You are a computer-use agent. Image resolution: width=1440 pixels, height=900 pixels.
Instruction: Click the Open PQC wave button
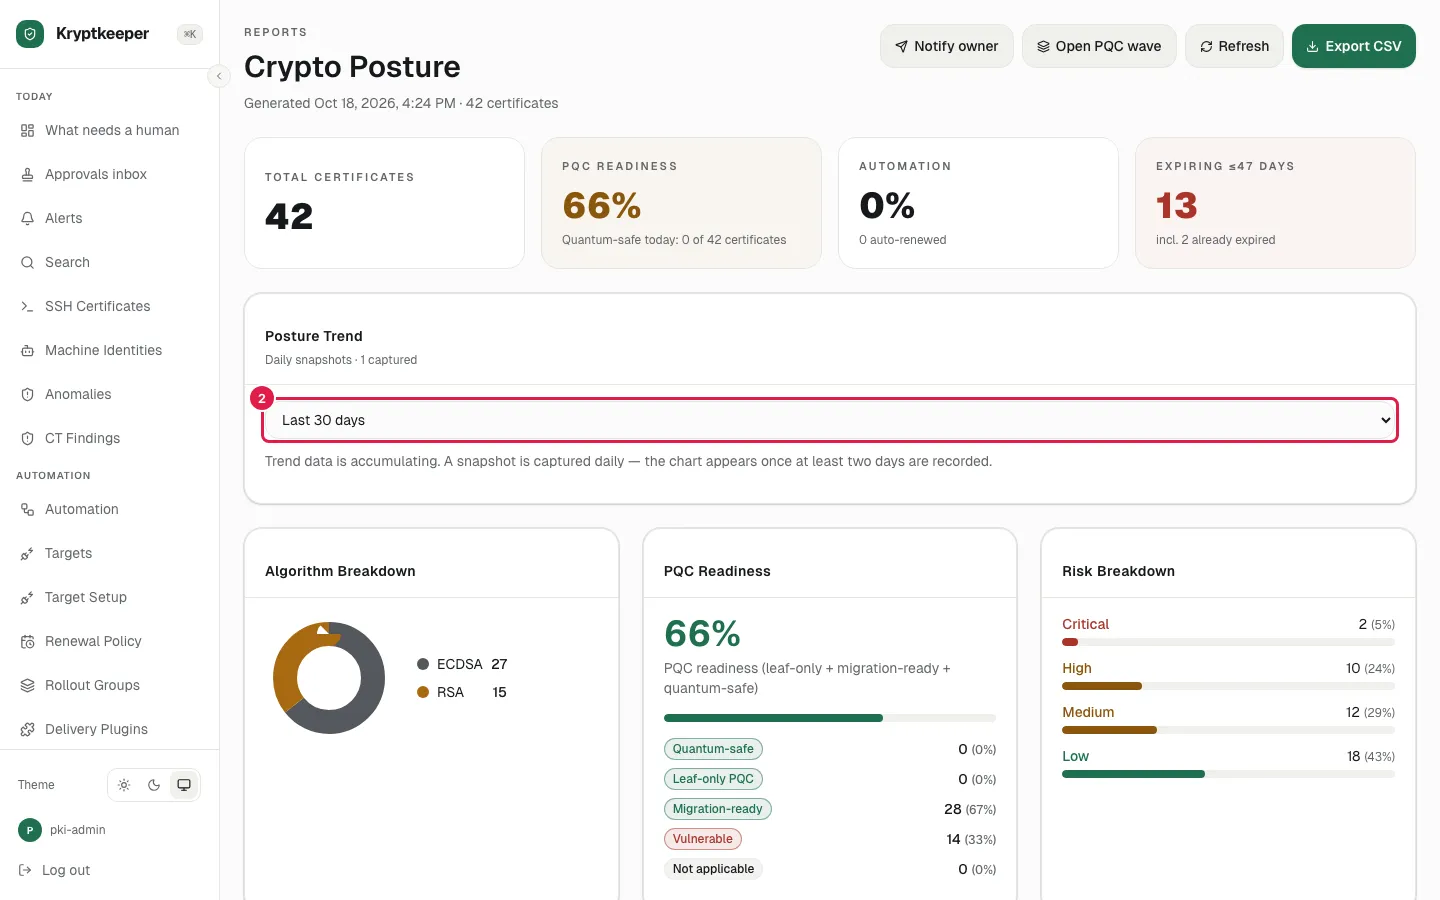(1099, 46)
